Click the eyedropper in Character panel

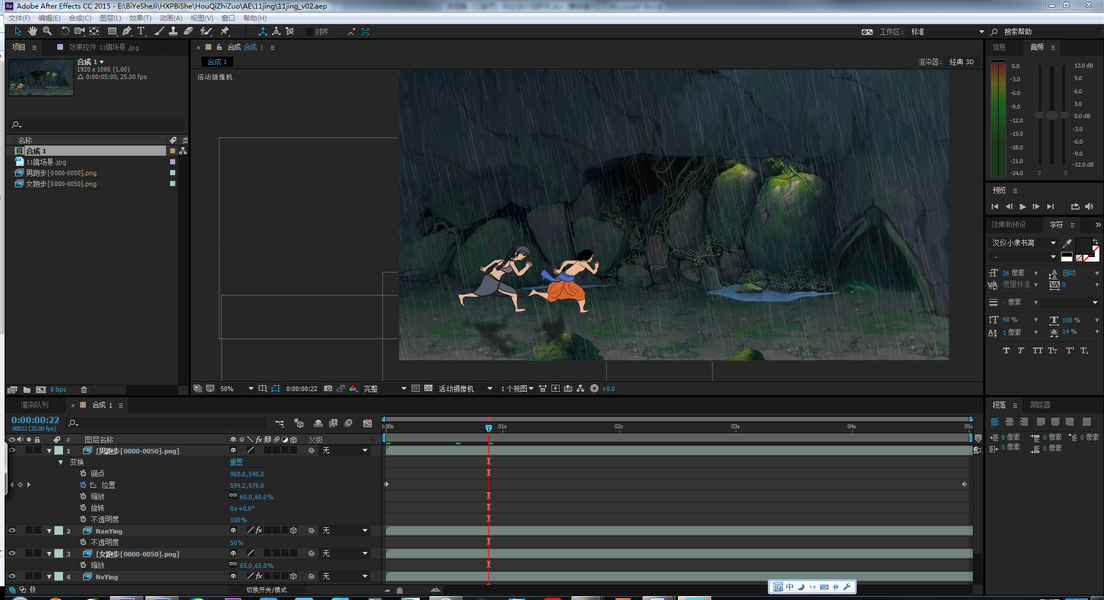tap(1067, 243)
